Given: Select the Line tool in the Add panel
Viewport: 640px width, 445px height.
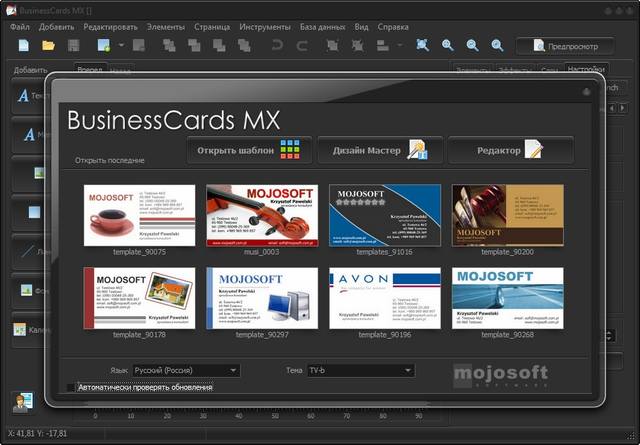Looking at the screenshot, I should click(29, 251).
